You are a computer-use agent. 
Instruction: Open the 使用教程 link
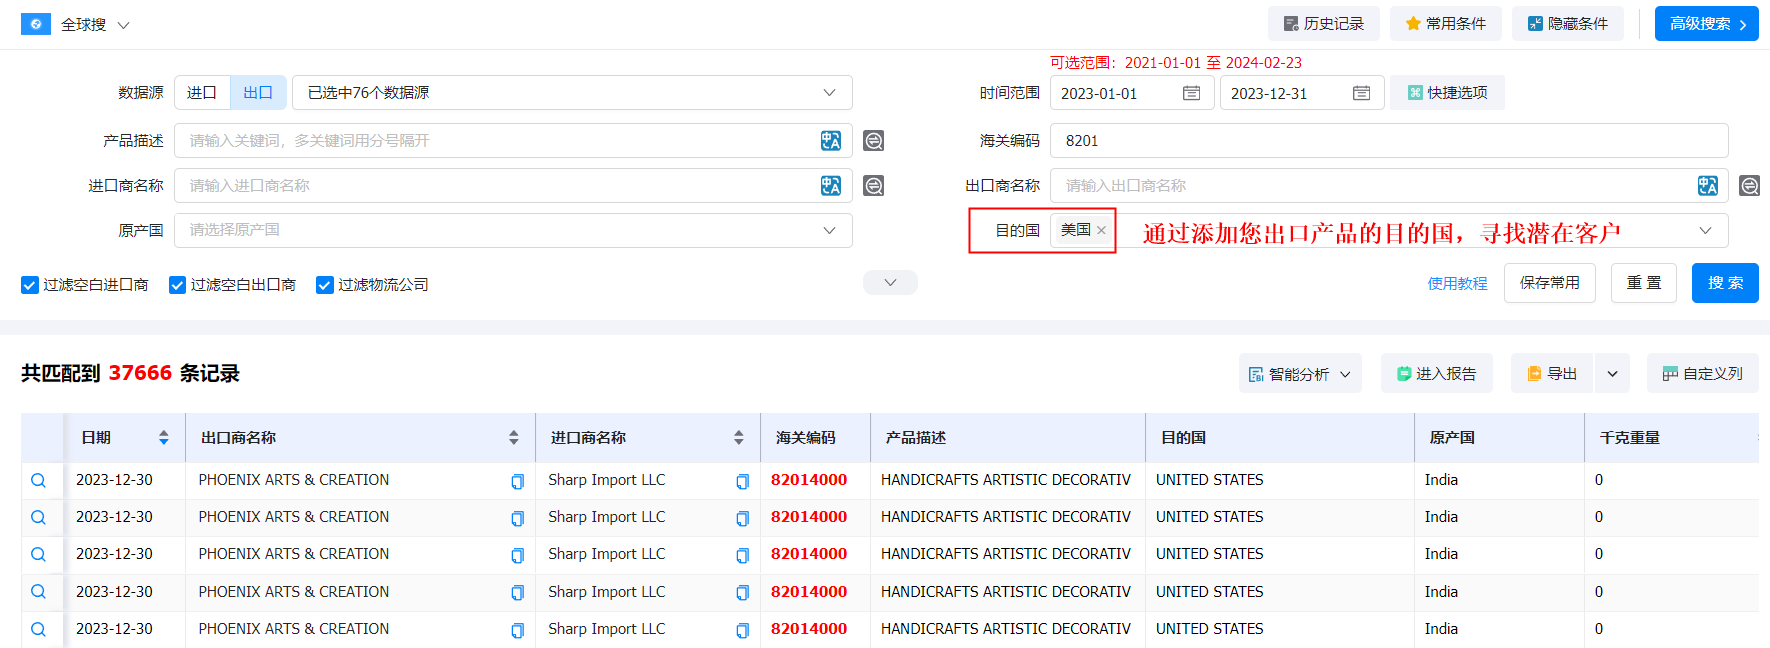[x=1457, y=284]
